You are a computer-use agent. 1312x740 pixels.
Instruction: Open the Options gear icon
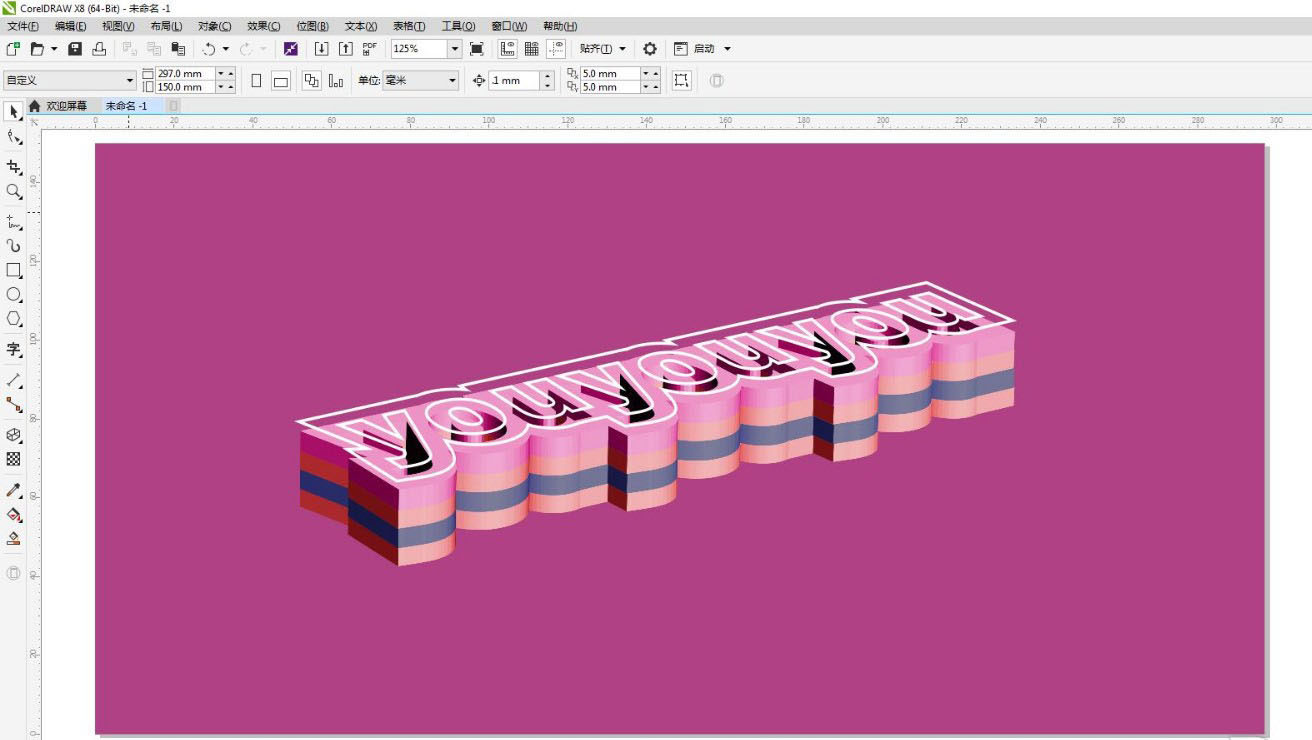tap(650, 49)
